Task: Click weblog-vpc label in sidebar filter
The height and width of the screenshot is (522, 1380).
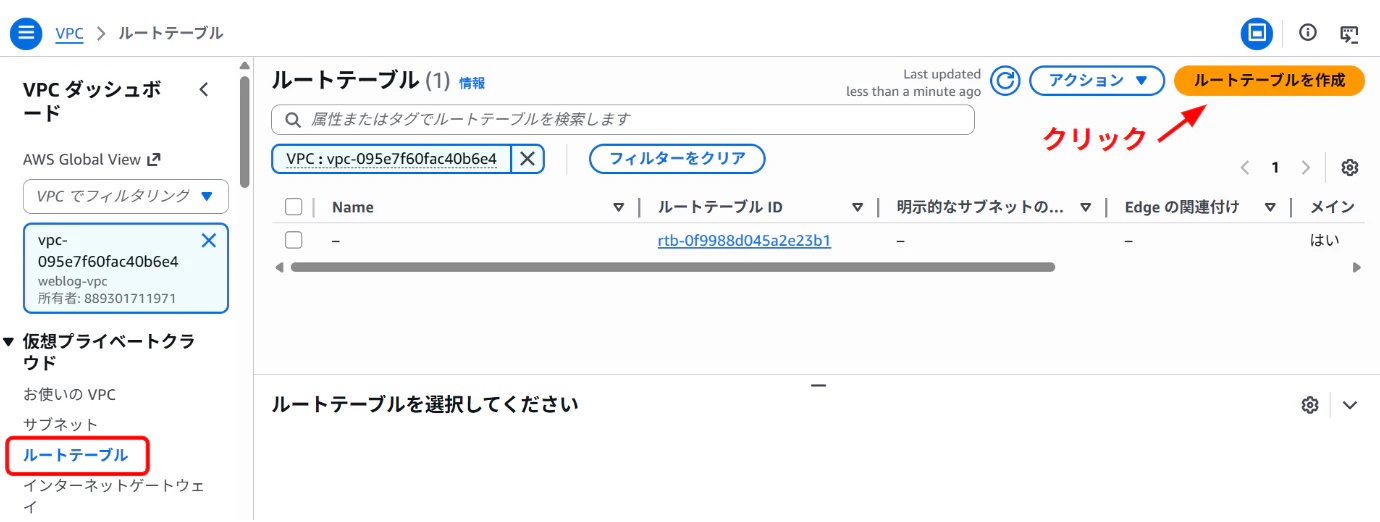Action: (x=72, y=281)
